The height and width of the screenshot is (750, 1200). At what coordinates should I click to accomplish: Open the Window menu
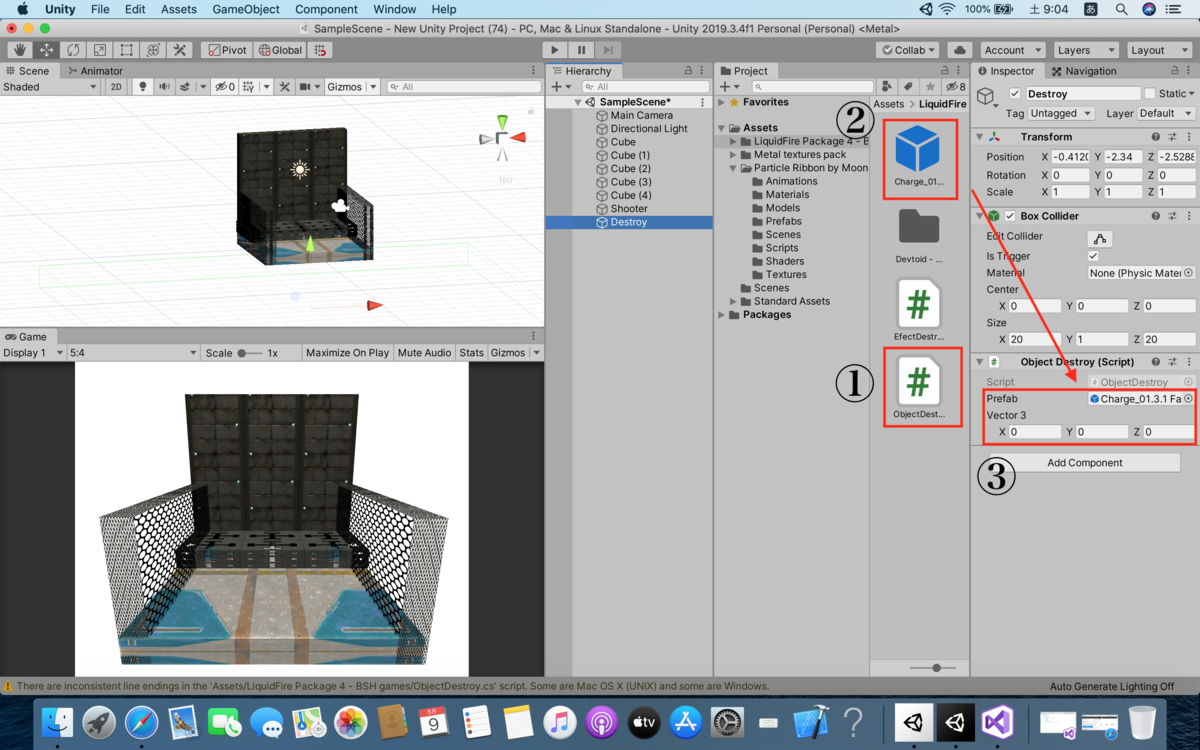coord(395,9)
